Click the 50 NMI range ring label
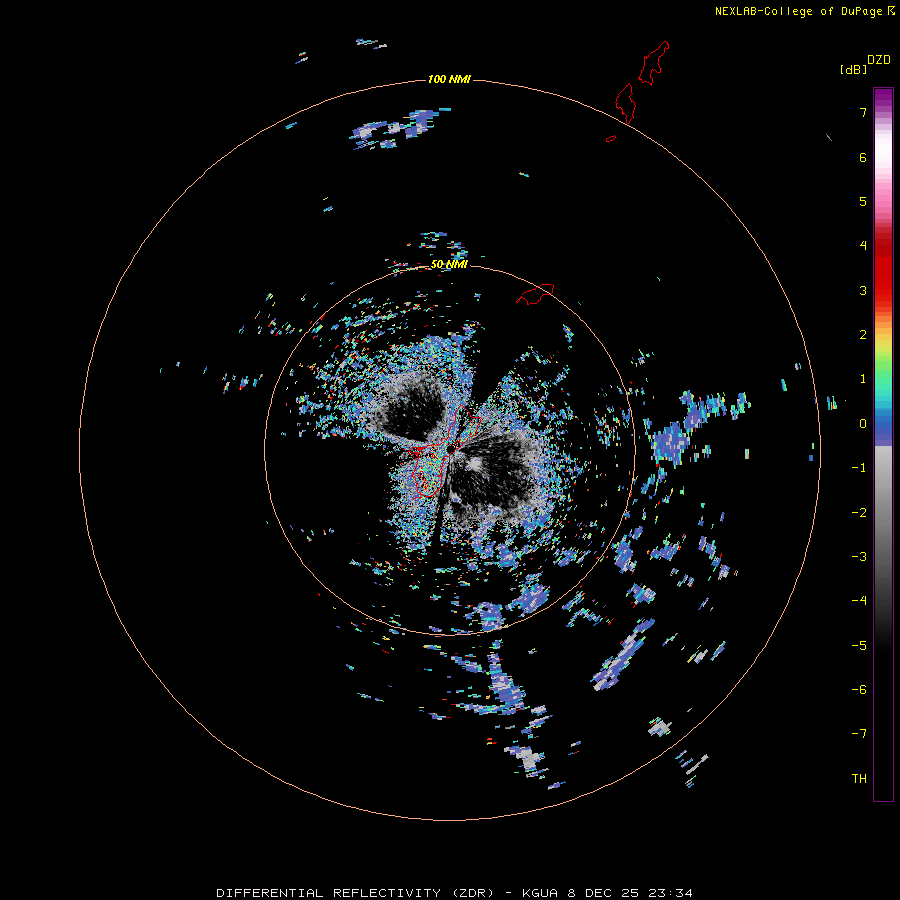This screenshot has height=900, width=900. pos(449,264)
